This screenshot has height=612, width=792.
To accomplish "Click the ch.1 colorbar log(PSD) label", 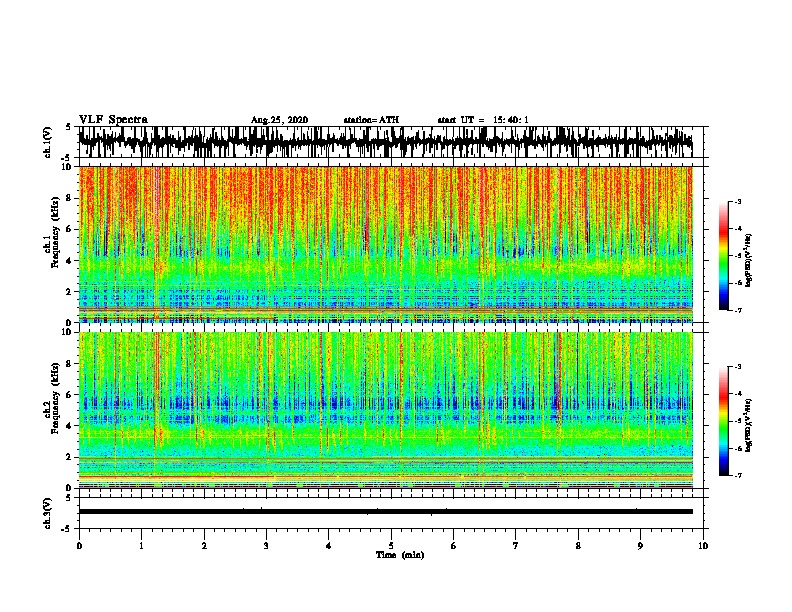I will 749,261.
